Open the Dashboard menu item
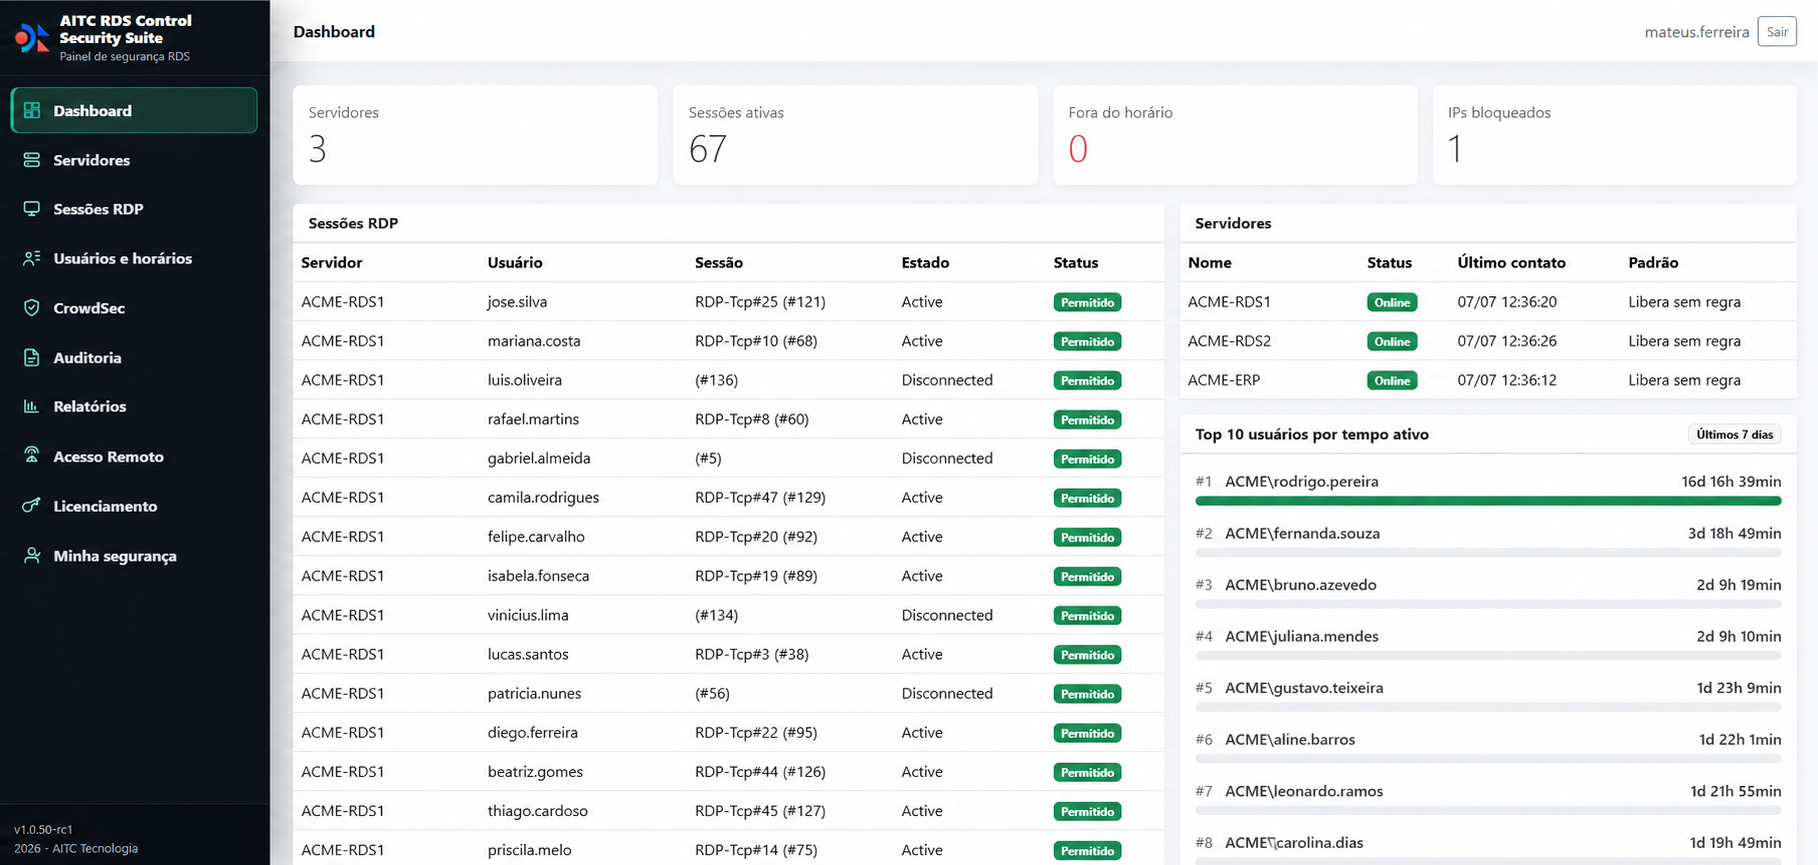Screen dimensions: 1818x865 click(x=134, y=110)
